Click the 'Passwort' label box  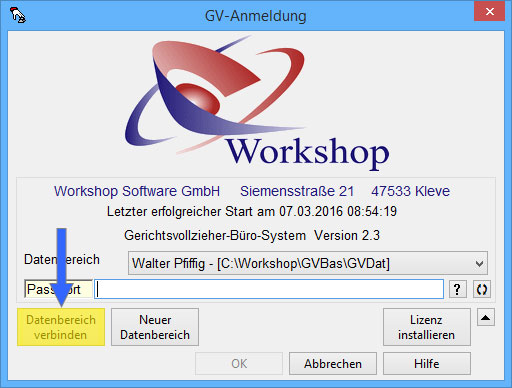pyautogui.click(x=58, y=289)
